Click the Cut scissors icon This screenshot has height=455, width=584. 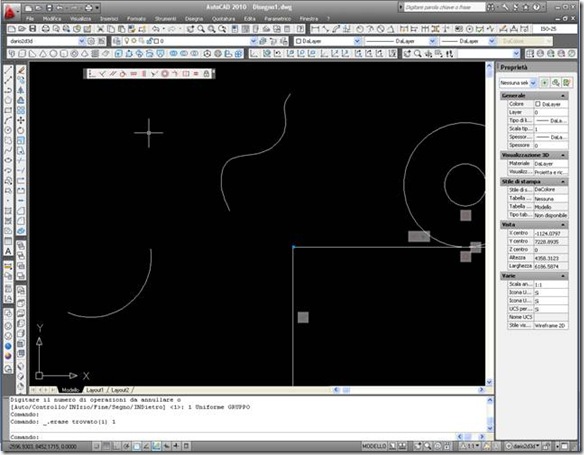tap(101, 29)
